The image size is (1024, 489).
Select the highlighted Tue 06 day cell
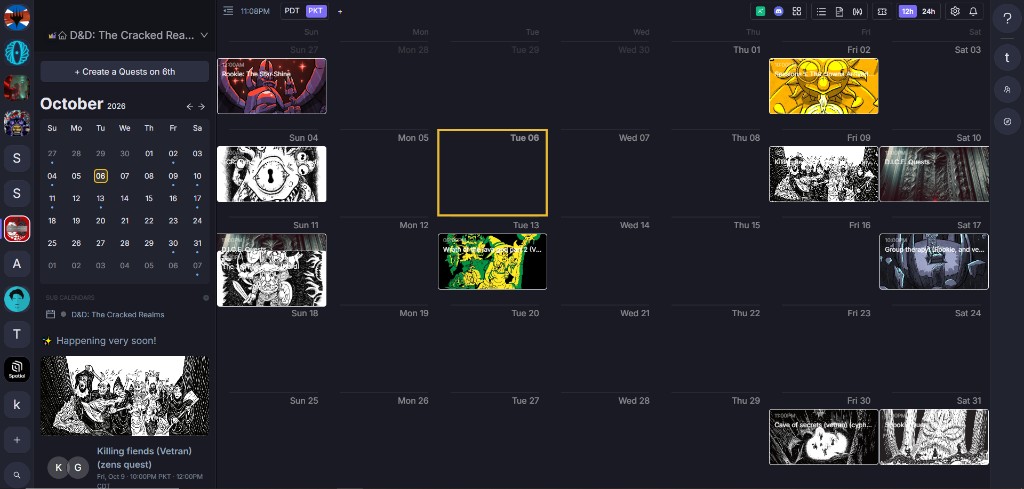pos(492,172)
